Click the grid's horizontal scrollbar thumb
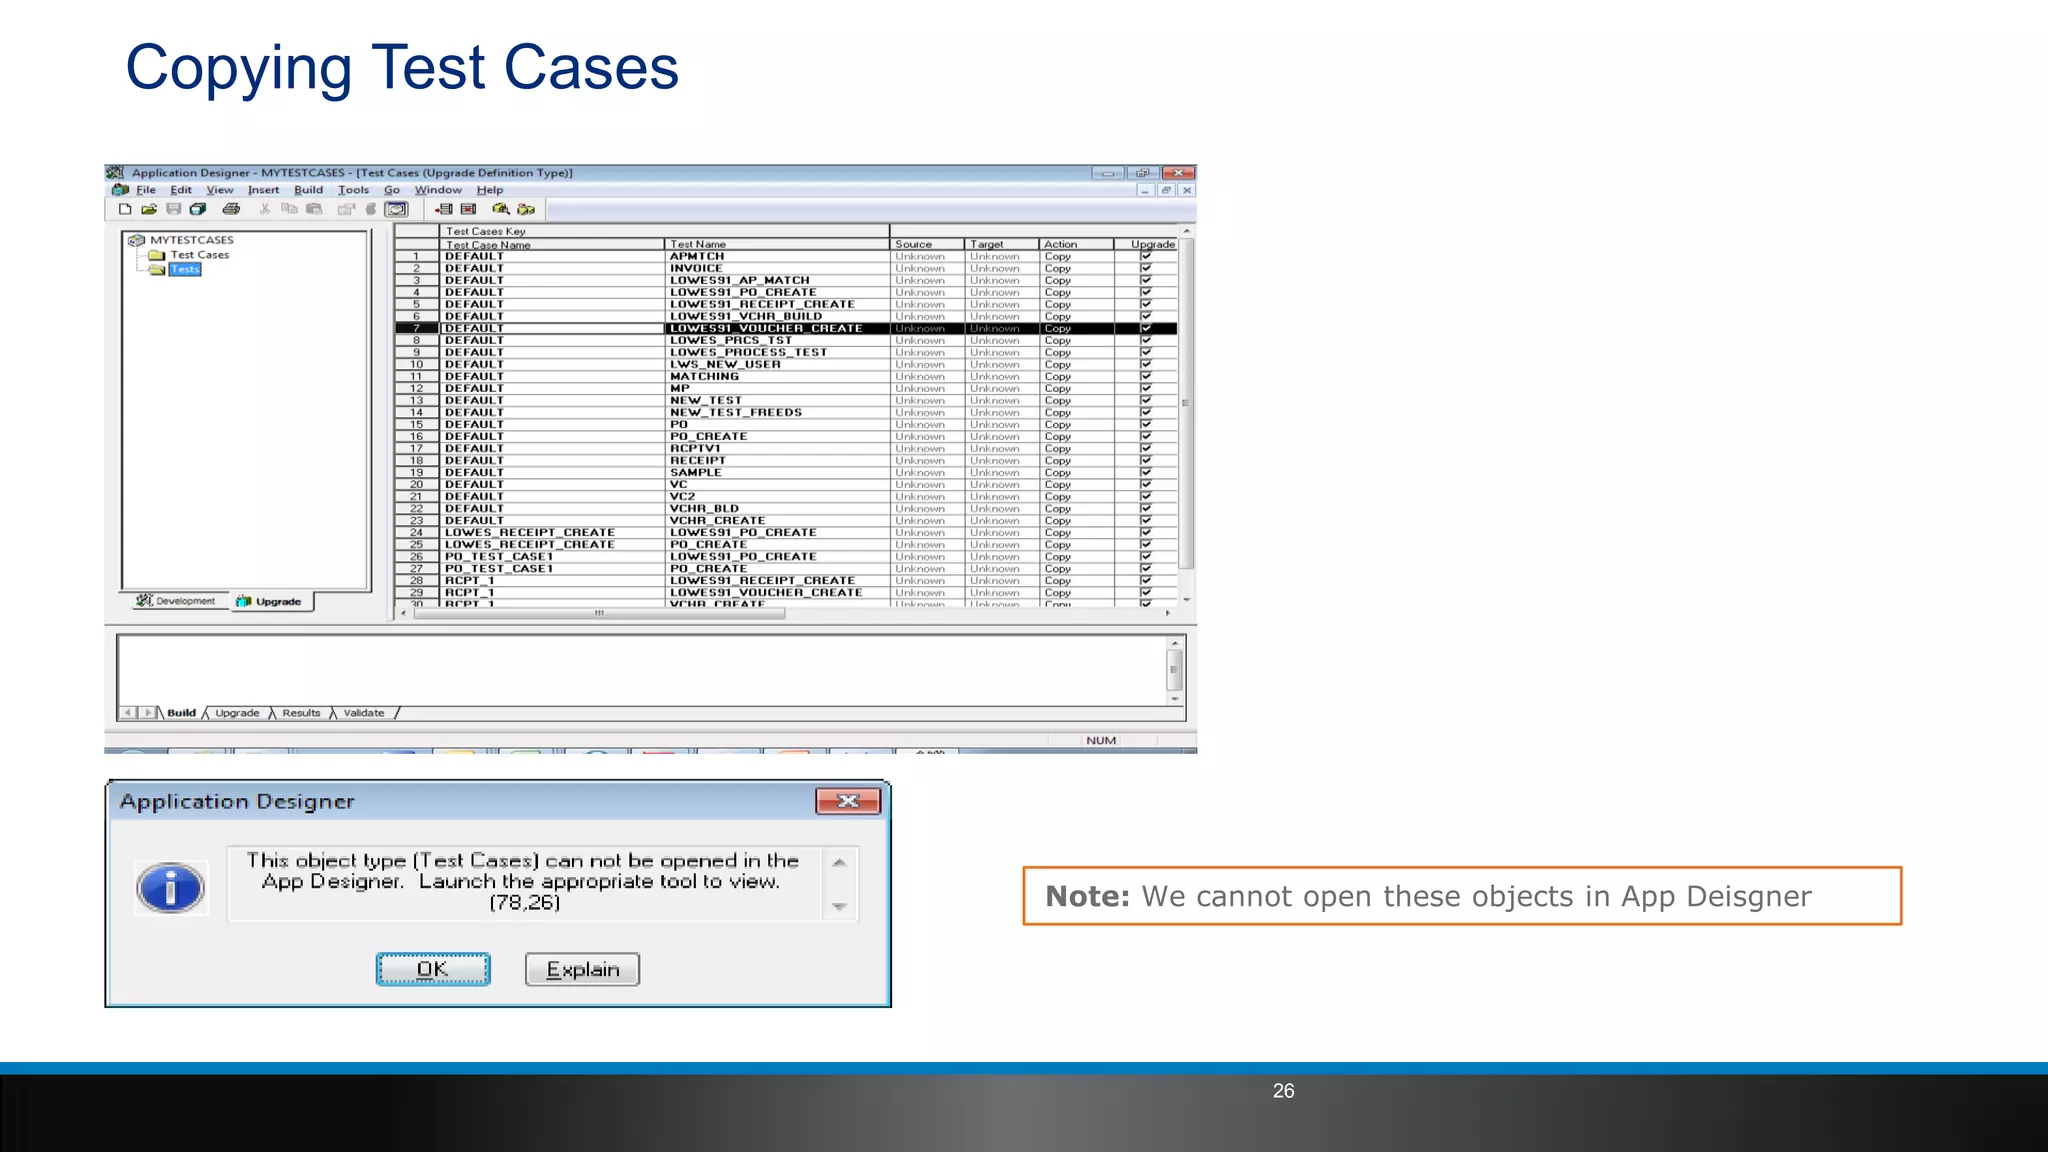Screen dimensions: 2048x1152 click(600, 614)
